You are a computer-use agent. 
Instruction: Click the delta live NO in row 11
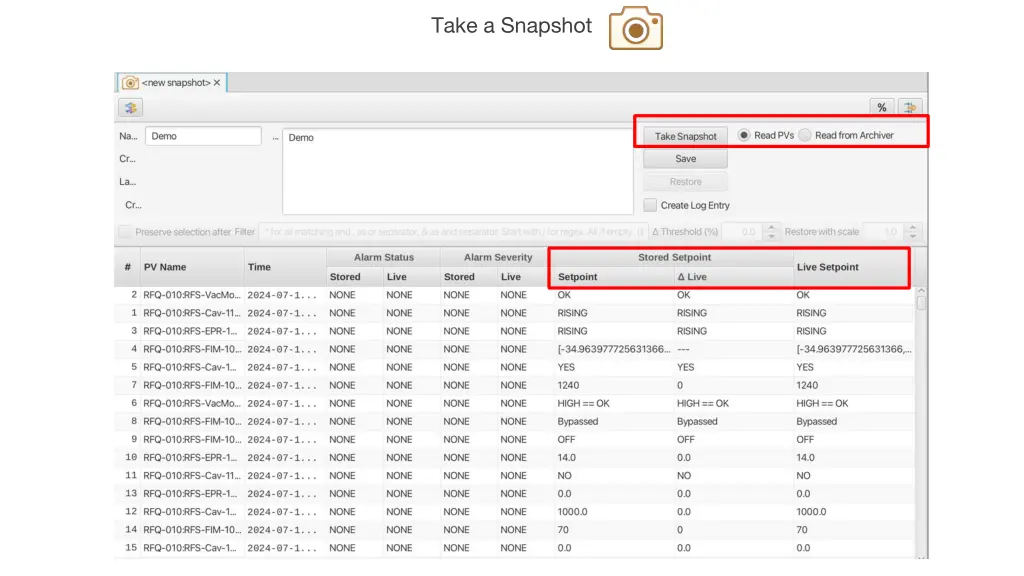point(684,476)
